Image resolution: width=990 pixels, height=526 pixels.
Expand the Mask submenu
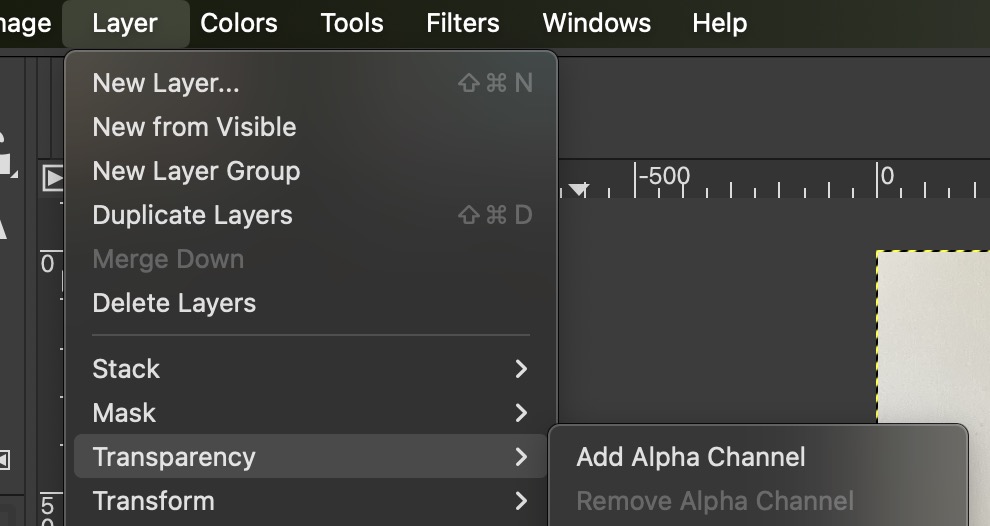(311, 413)
